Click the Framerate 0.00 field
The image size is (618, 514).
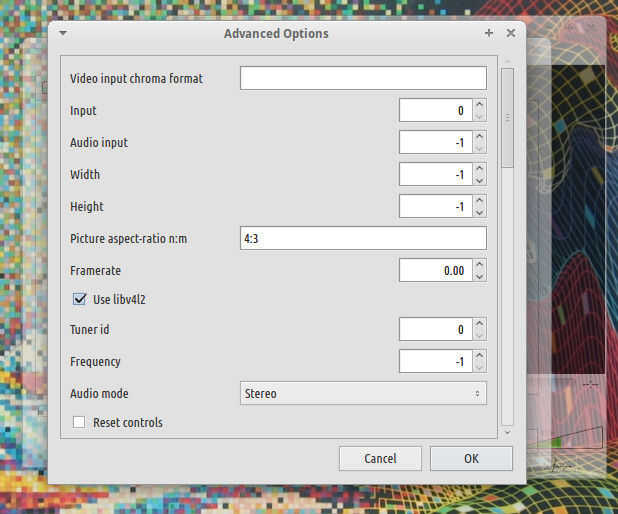(436, 270)
